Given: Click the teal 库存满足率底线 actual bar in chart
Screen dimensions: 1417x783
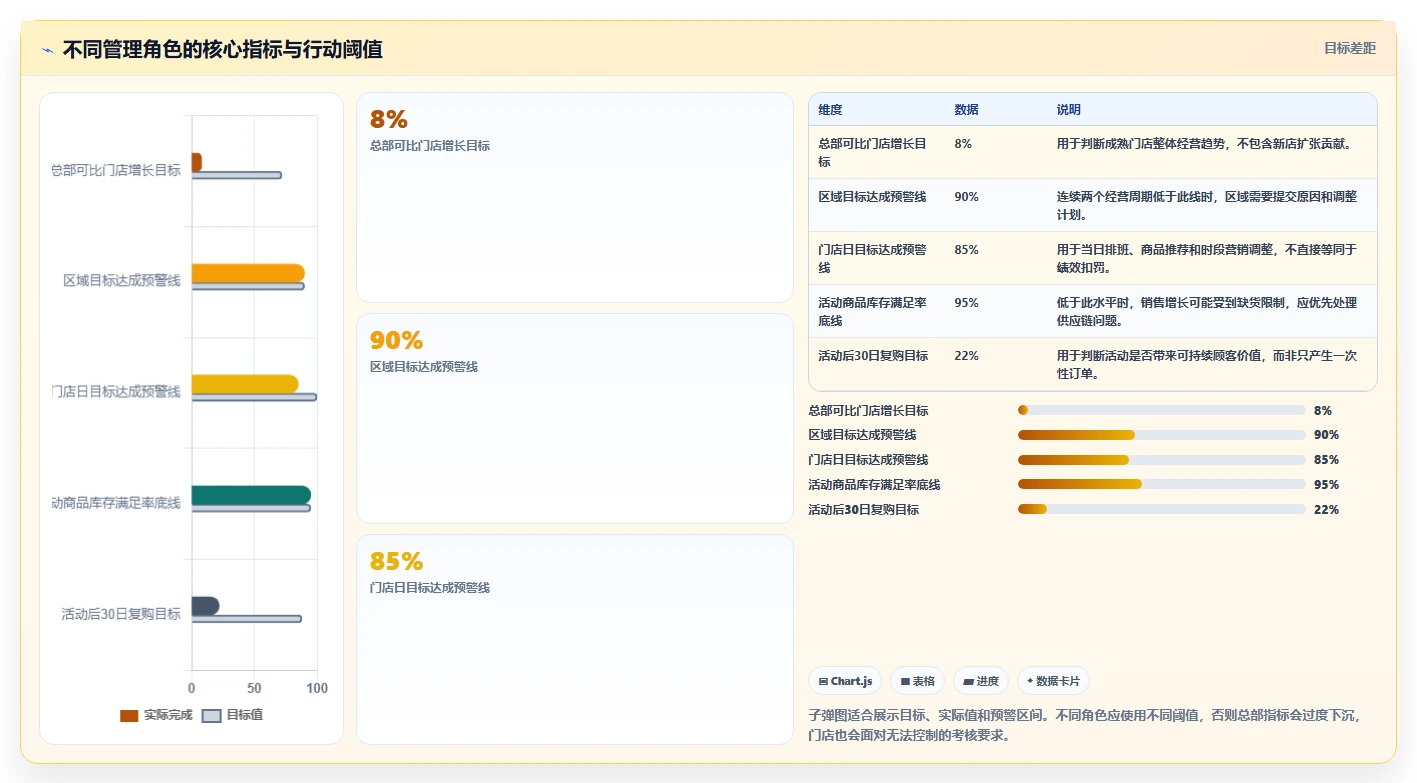Looking at the screenshot, I should (251, 495).
